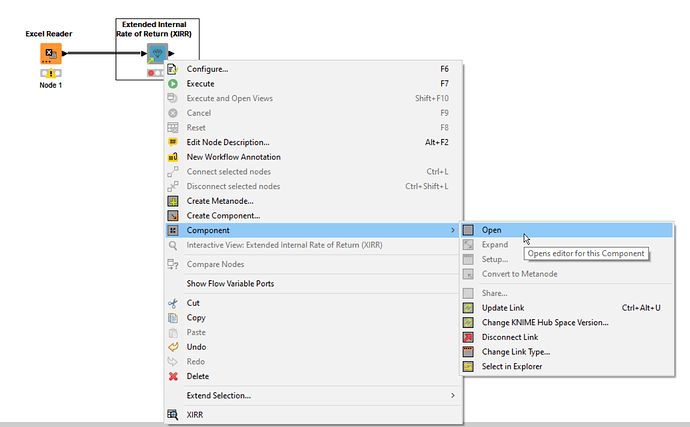Click the Cut scissors icon
Viewport: 690px width, 427px height.
173,303
